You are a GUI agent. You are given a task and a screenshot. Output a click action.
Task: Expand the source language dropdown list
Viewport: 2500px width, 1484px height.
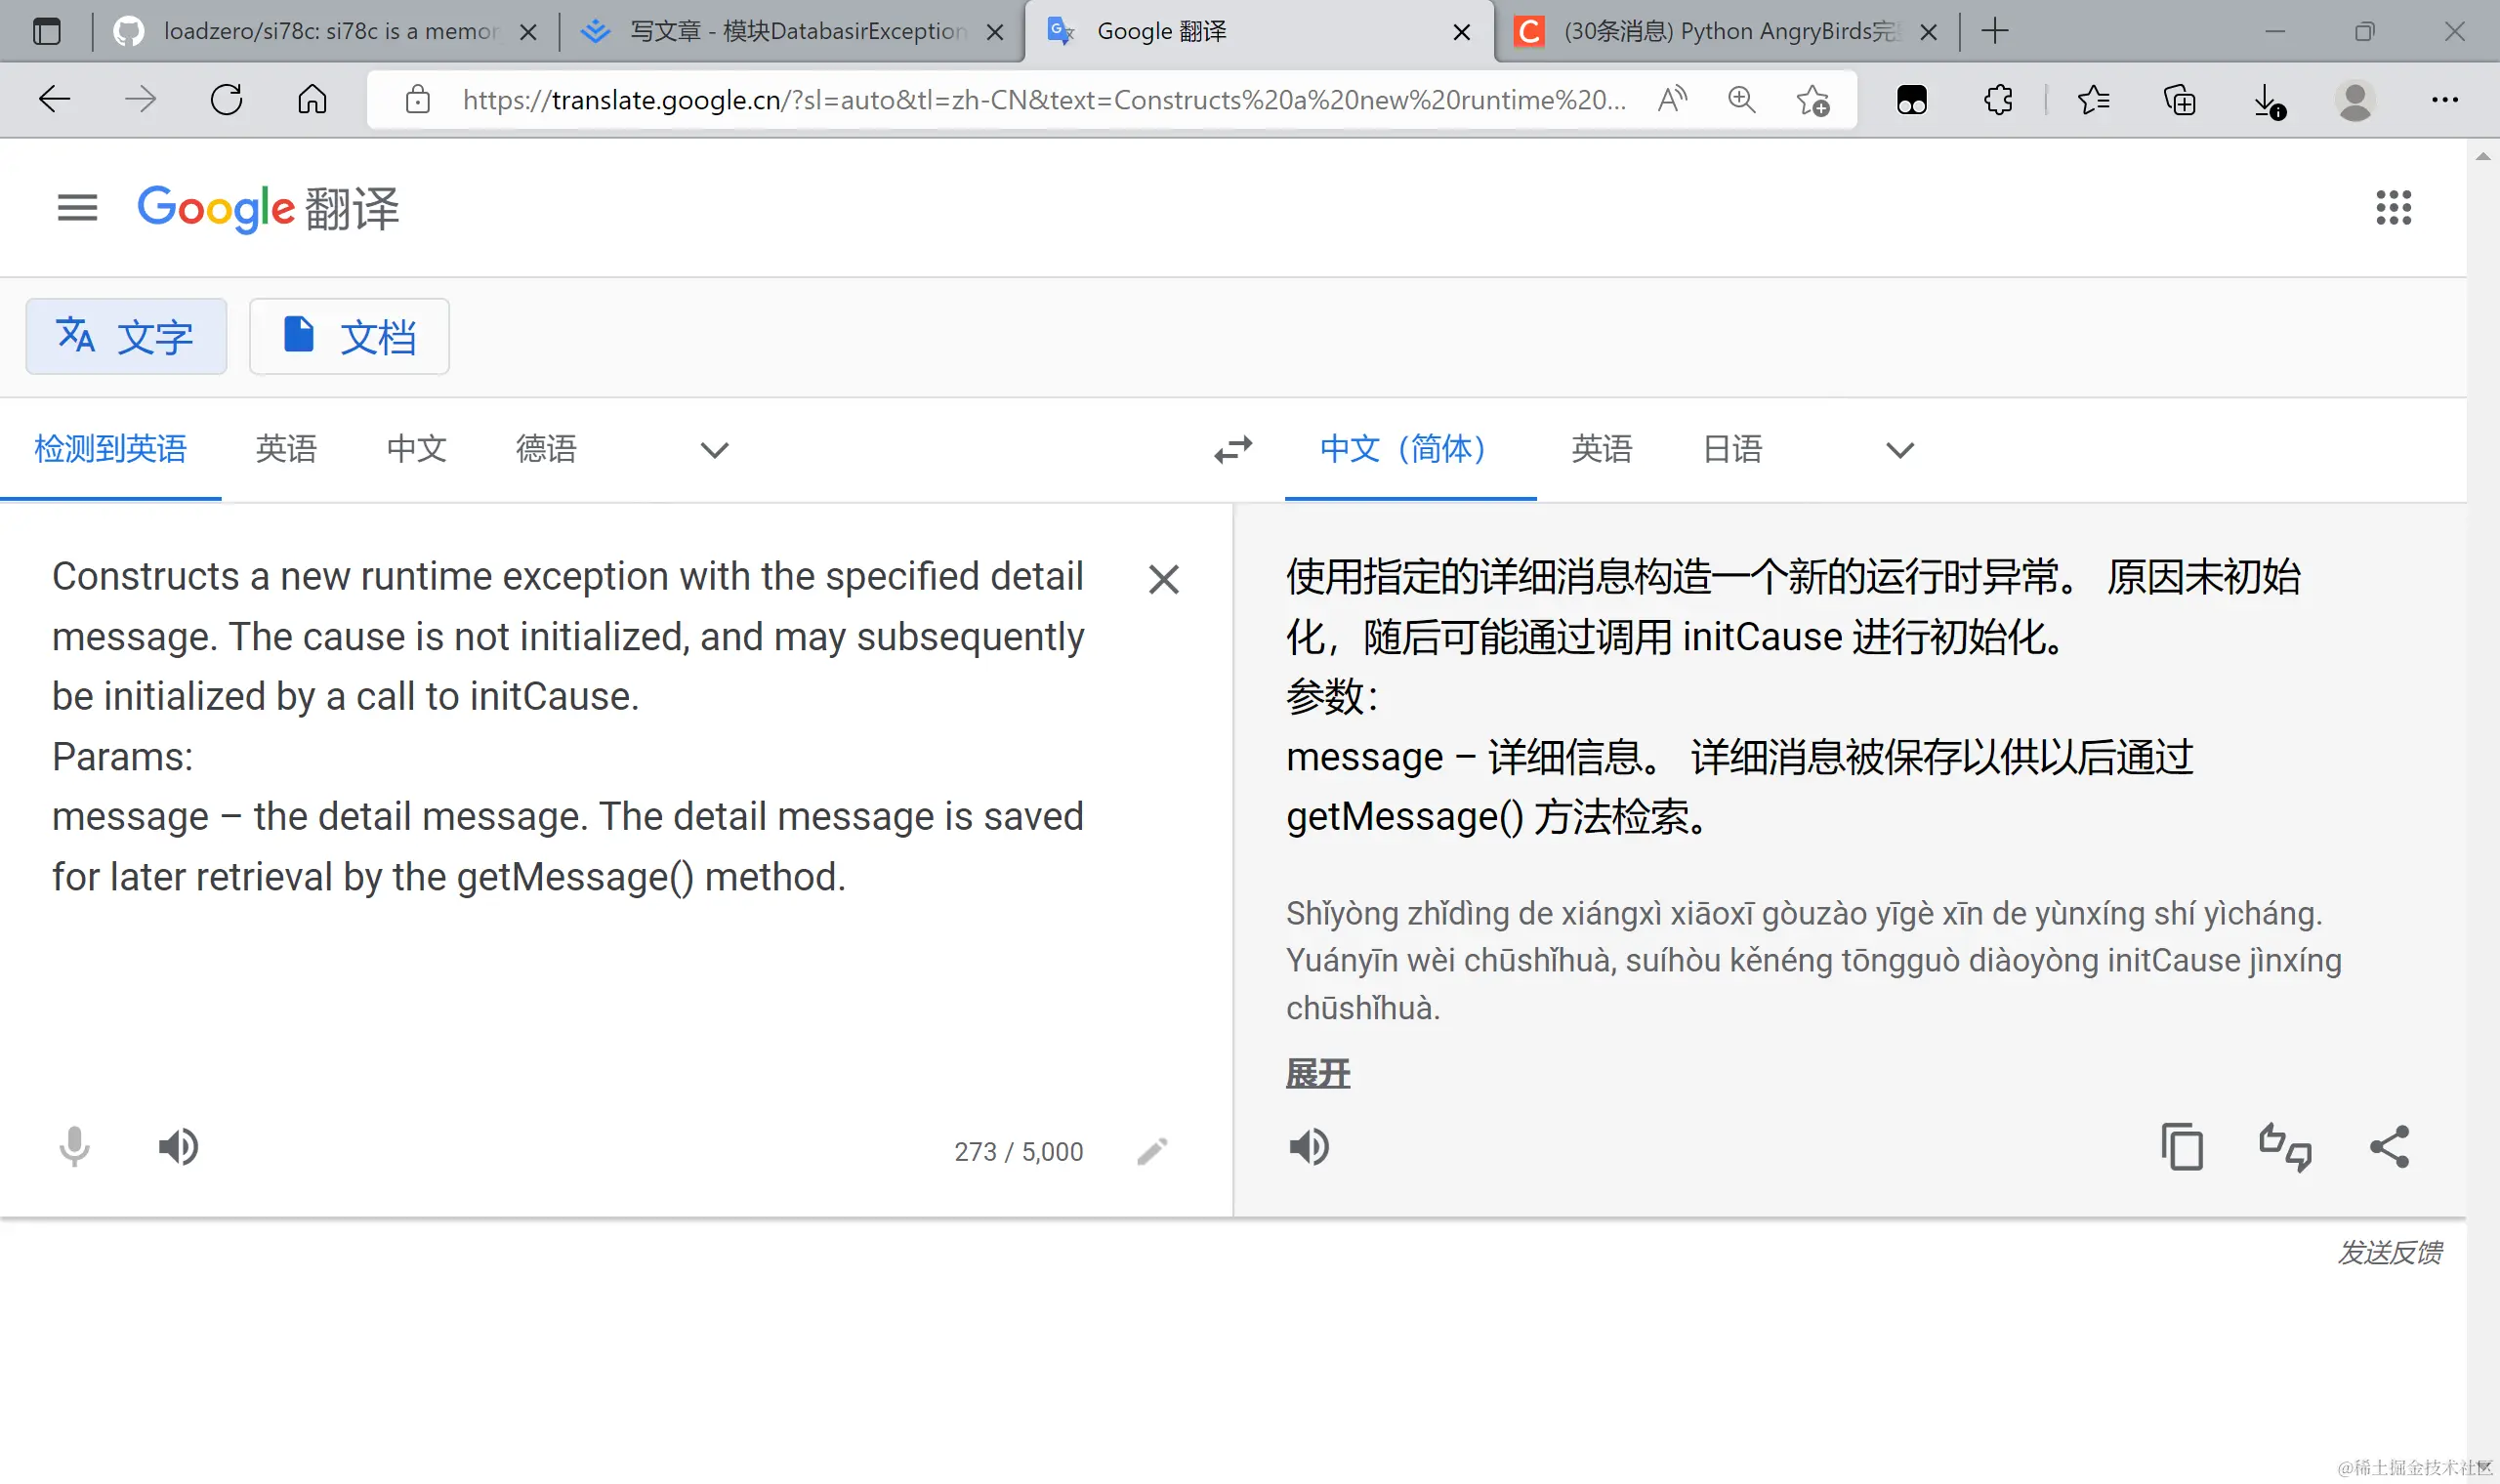point(714,450)
